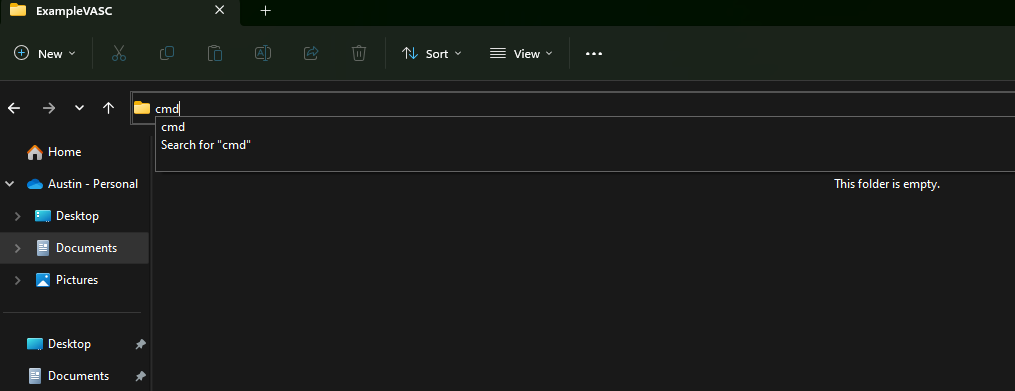Image resolution: width=1015 pixels, height=391 pixels.
Task: Open the New item dropdown
Action: [45, 54]
